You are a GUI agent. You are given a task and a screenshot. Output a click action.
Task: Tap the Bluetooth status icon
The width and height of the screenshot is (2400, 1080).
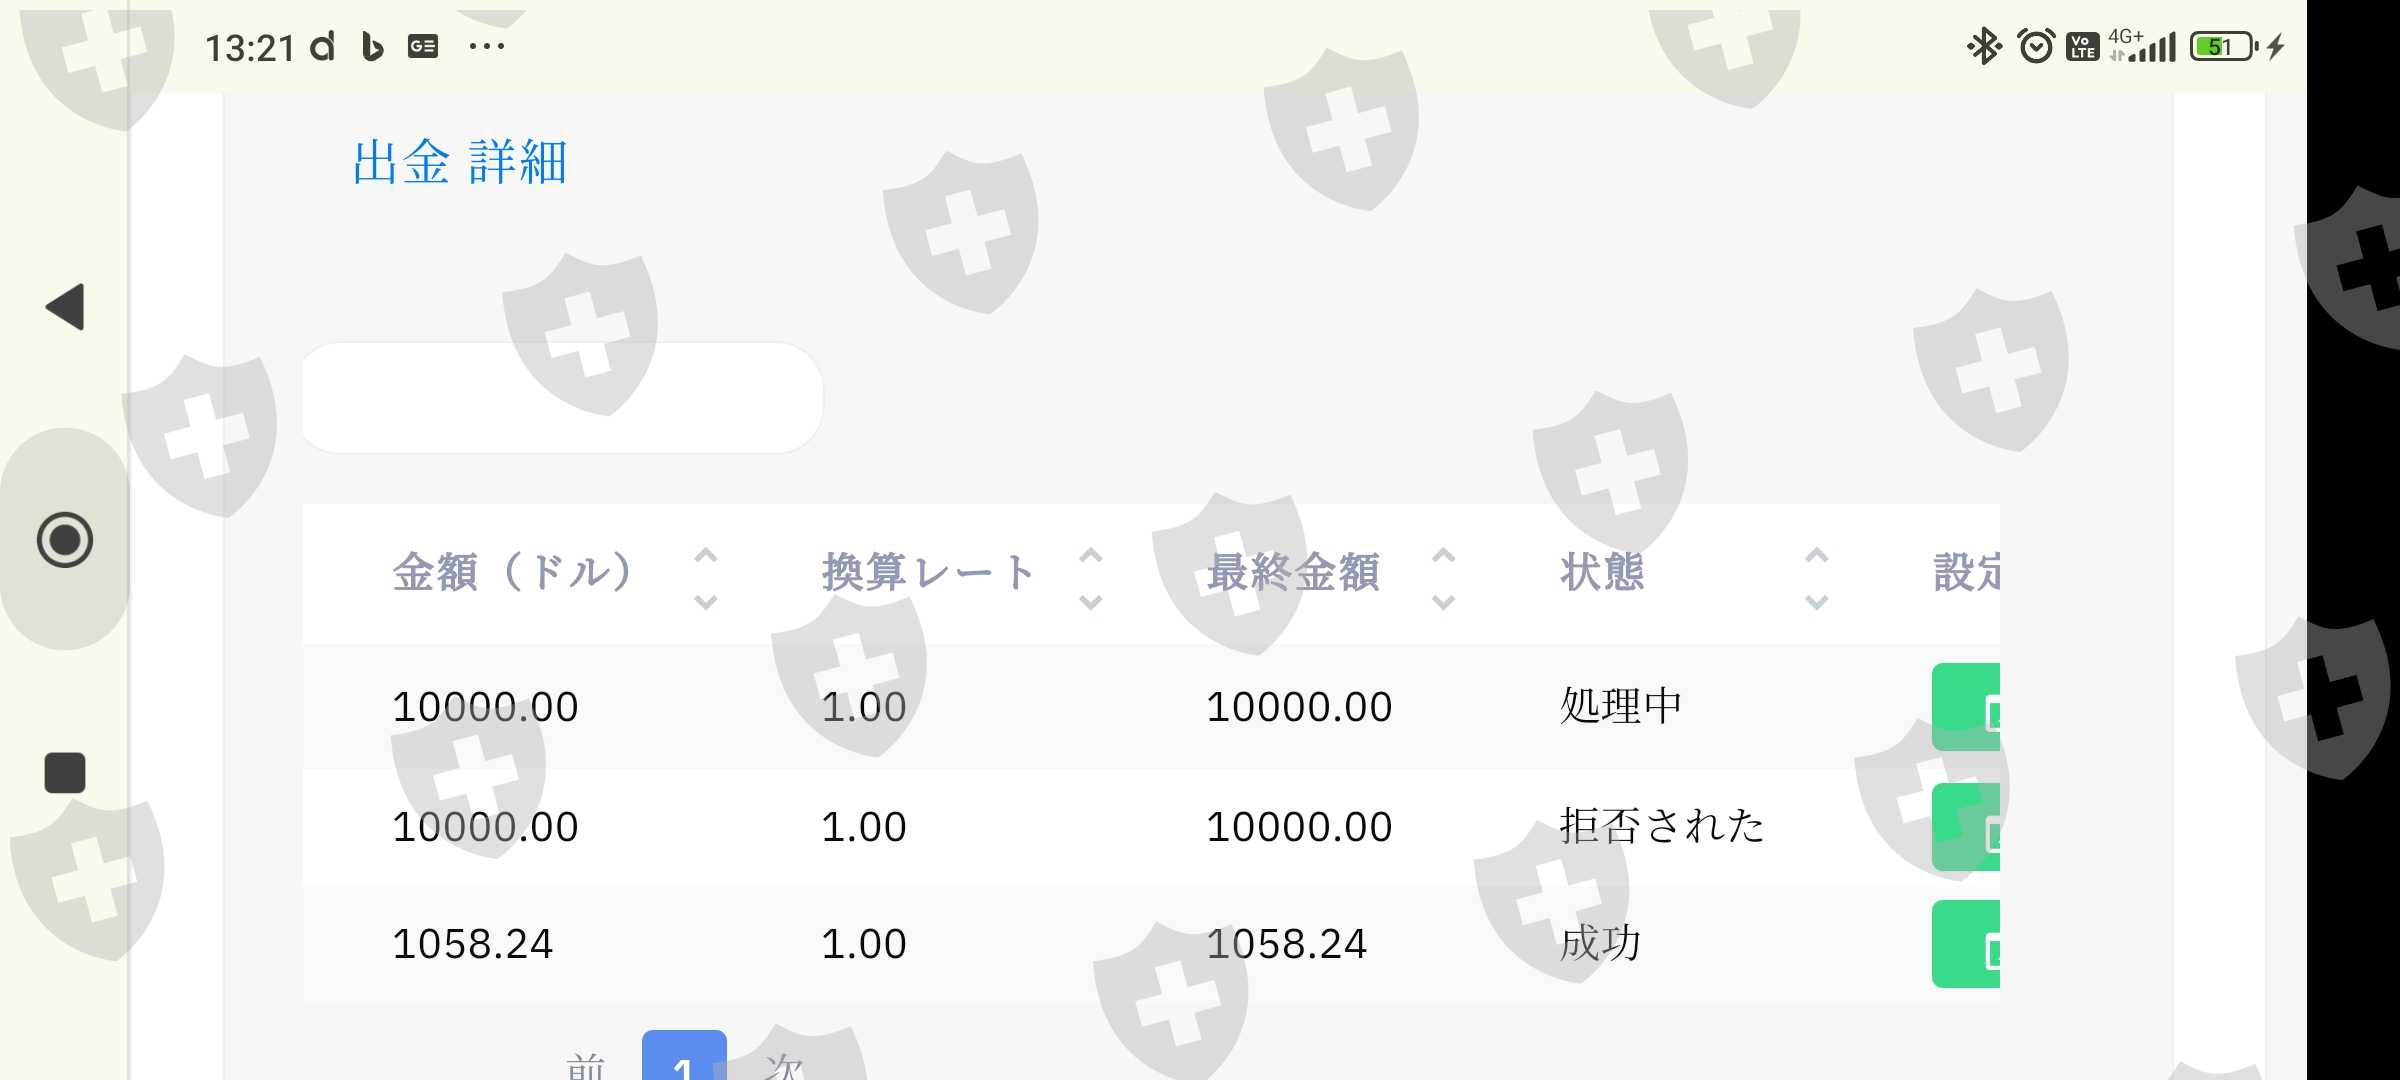(1984, 46)
